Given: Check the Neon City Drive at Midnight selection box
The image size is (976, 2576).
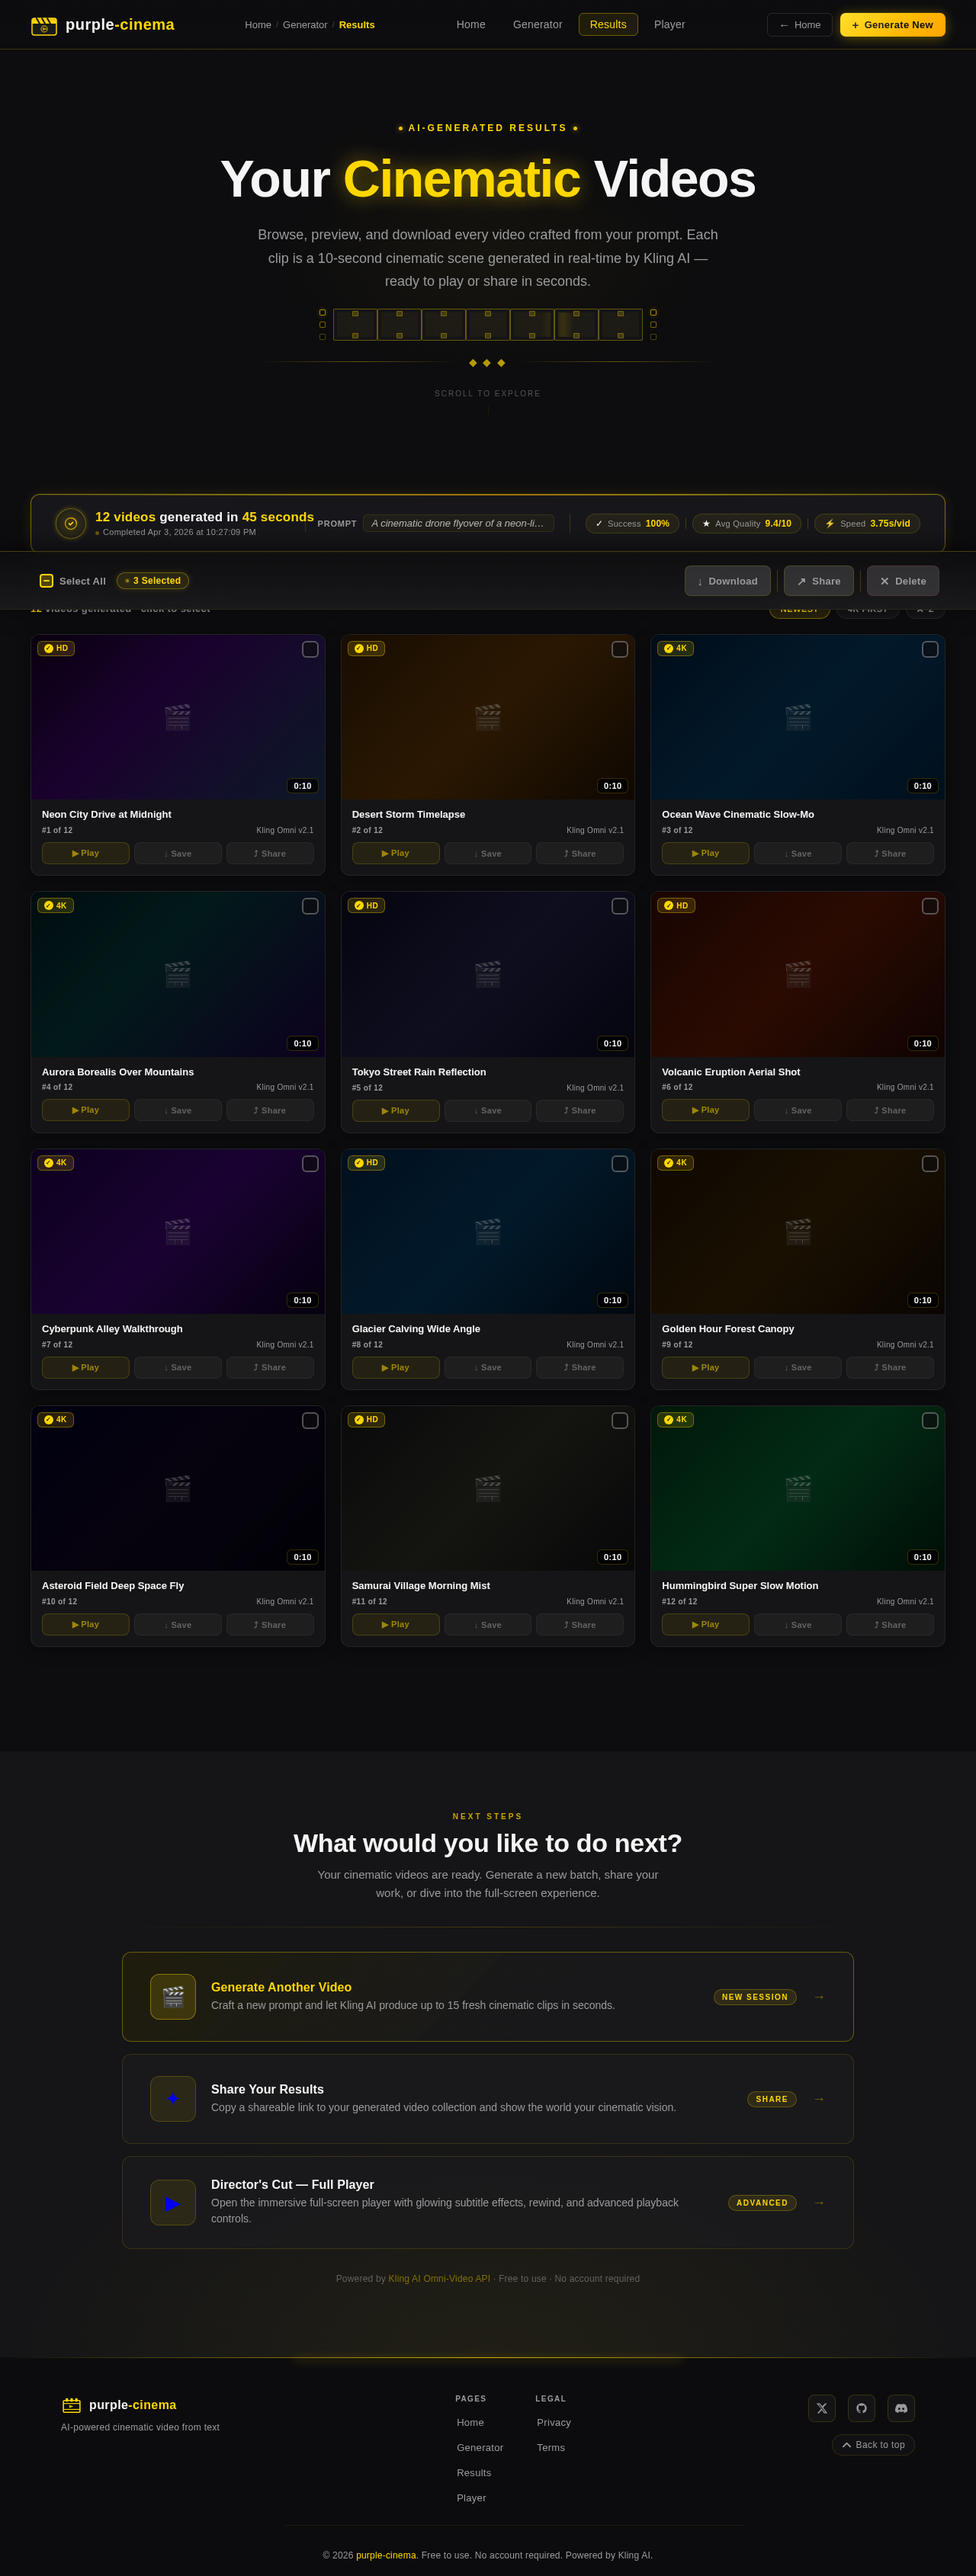Looking at the screenshot, I should (310, 649).
